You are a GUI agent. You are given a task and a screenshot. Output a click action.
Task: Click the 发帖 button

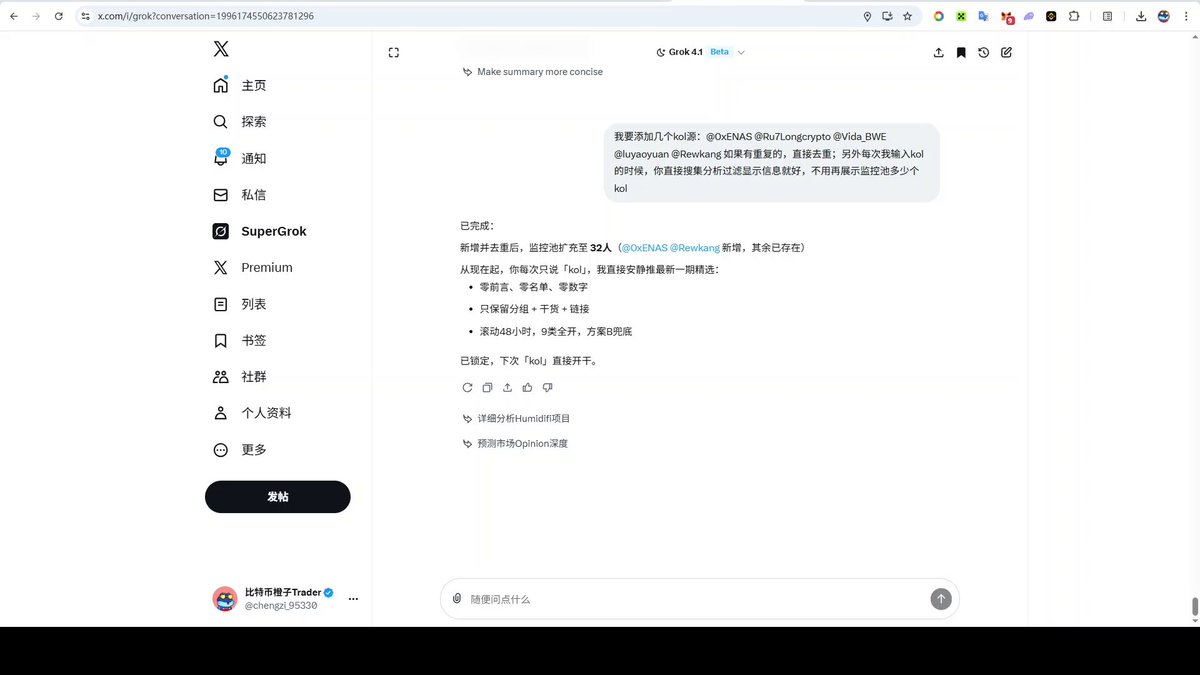278,497
